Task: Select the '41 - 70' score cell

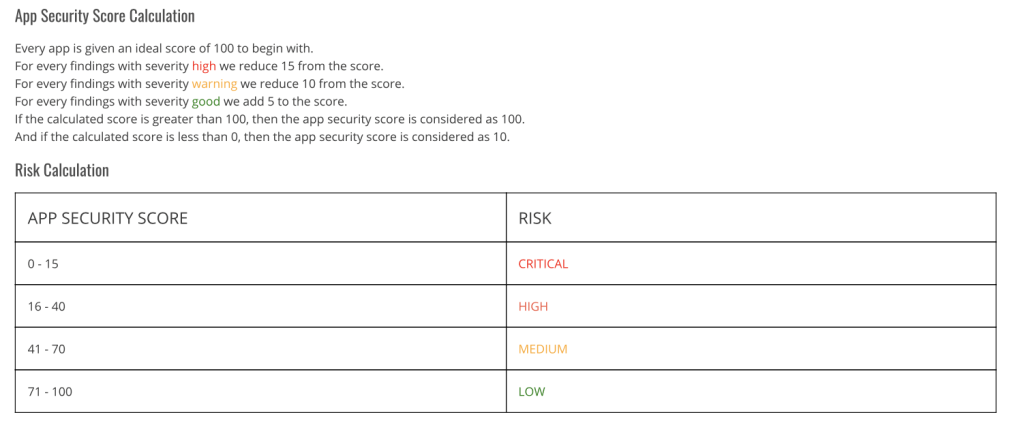Action: click(x=47, y=350)
